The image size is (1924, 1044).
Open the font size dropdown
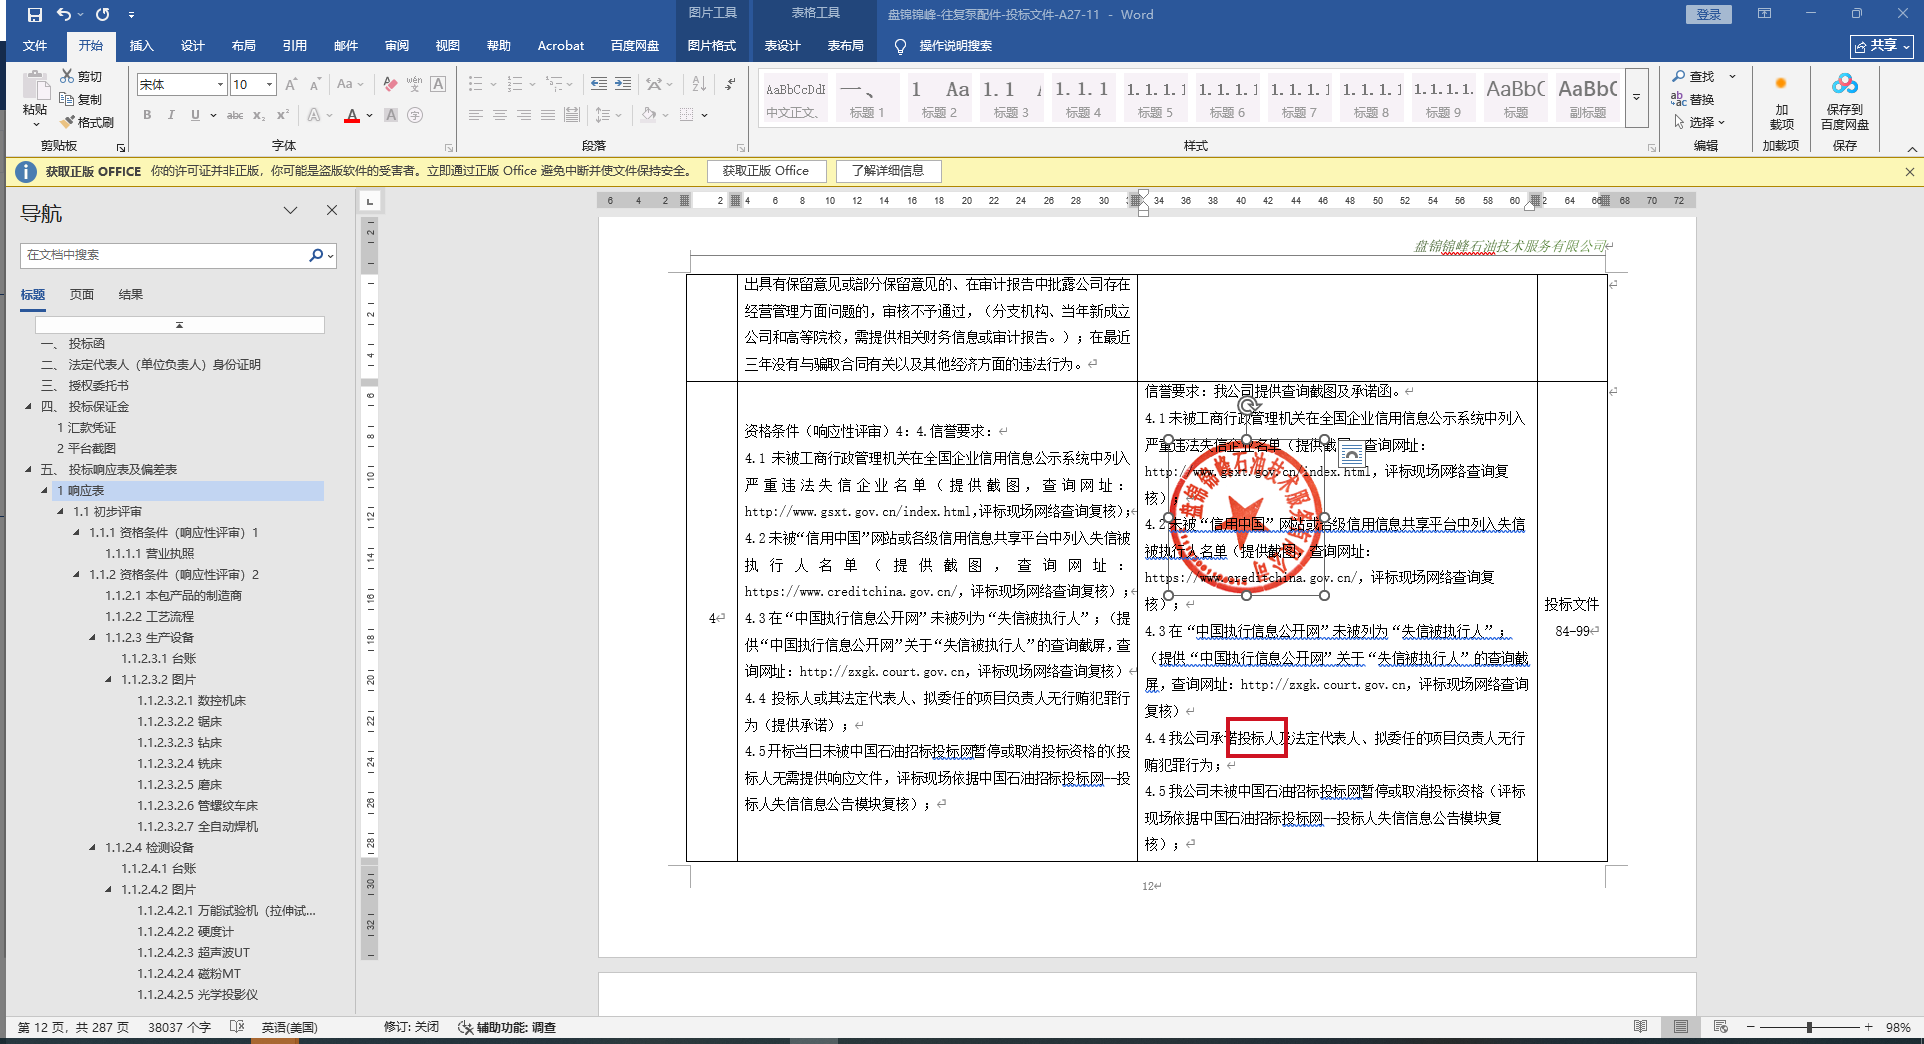[269, 85]
